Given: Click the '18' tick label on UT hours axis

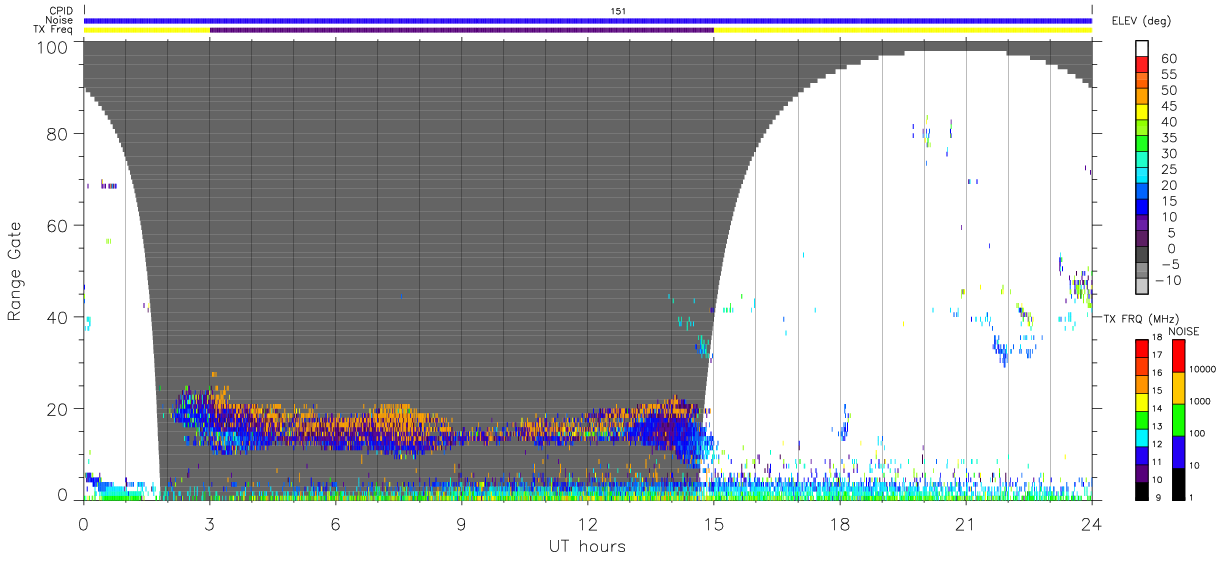Looking at the screenshot, I should [x=840, y=524].
